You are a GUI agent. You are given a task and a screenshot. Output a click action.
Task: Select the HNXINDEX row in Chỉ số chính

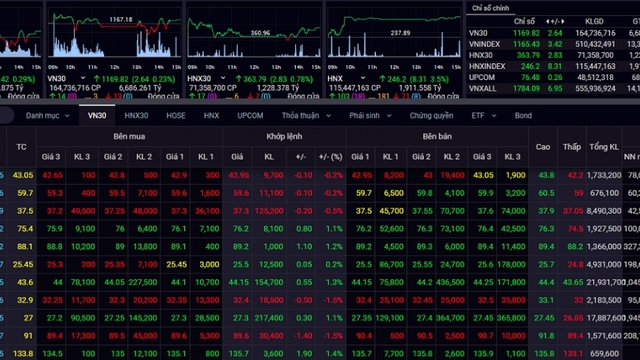(554, 66)
